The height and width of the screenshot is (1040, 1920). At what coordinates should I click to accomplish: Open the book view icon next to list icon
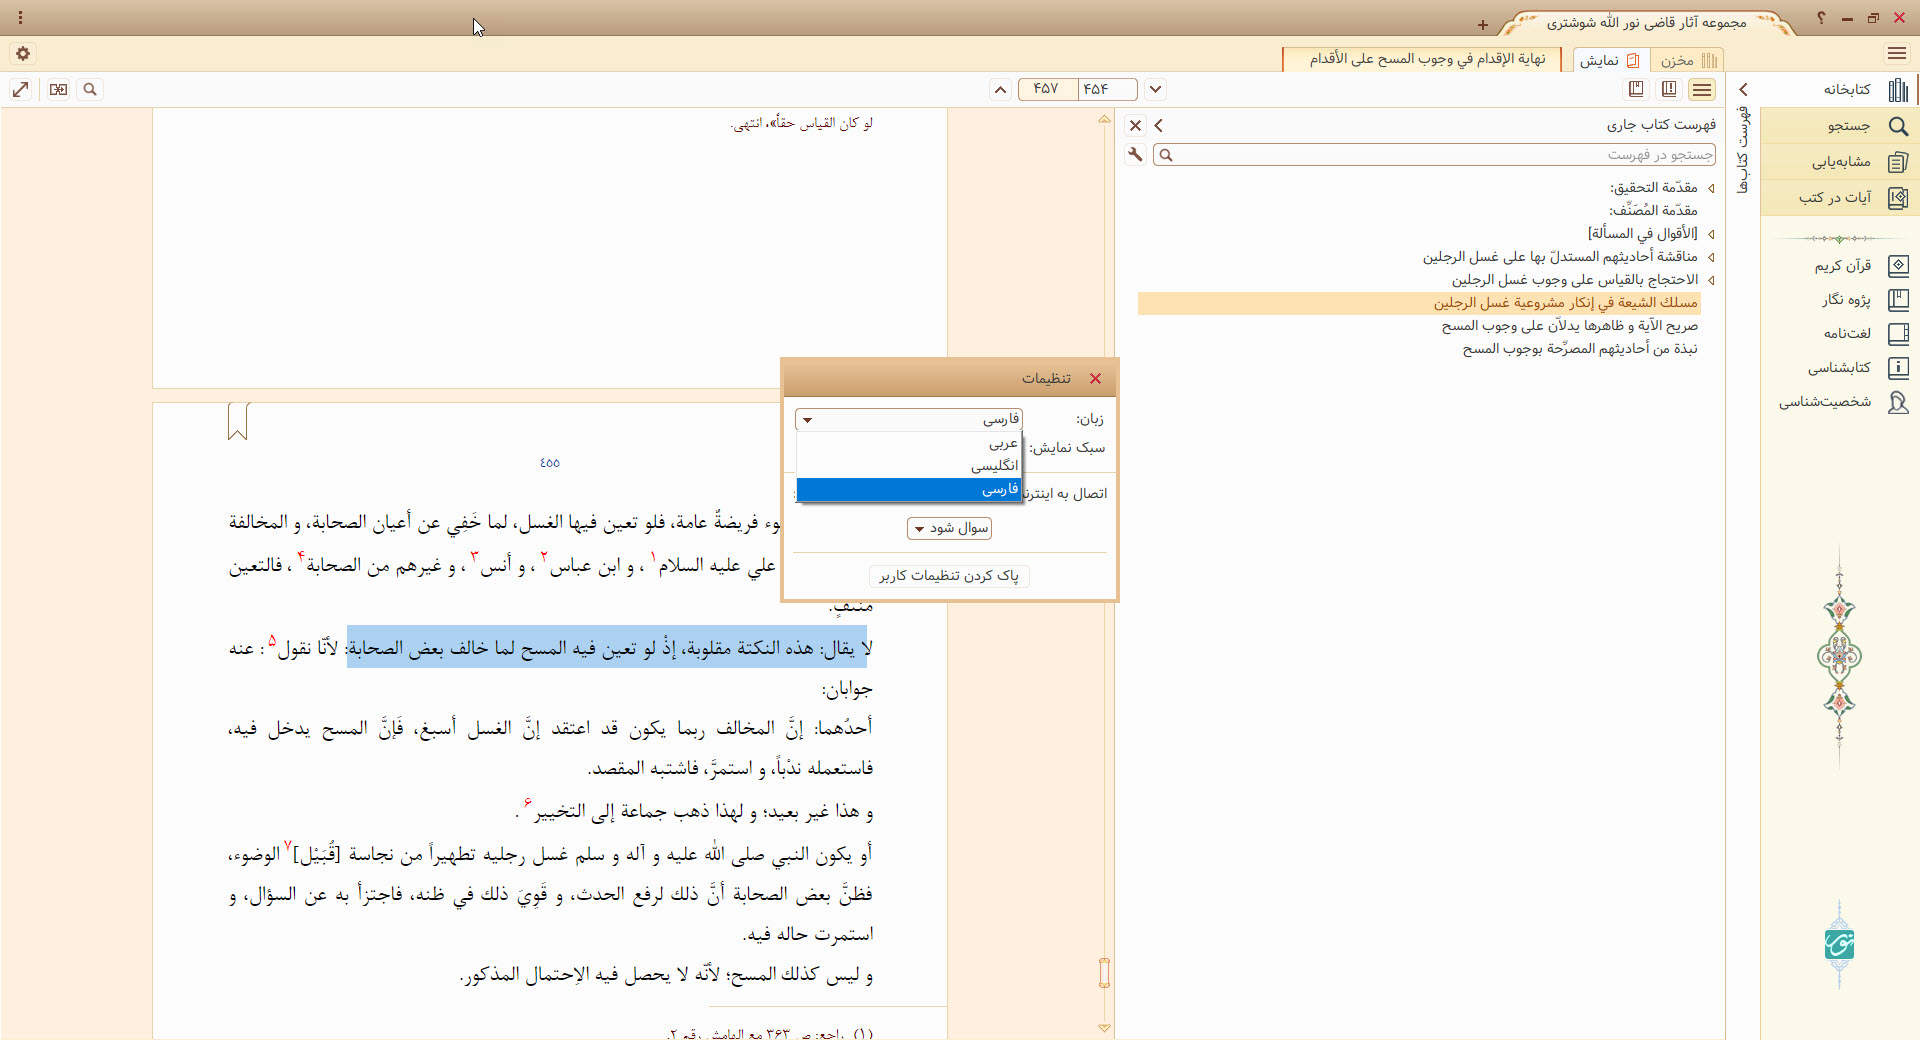[x=1669, y=89]
